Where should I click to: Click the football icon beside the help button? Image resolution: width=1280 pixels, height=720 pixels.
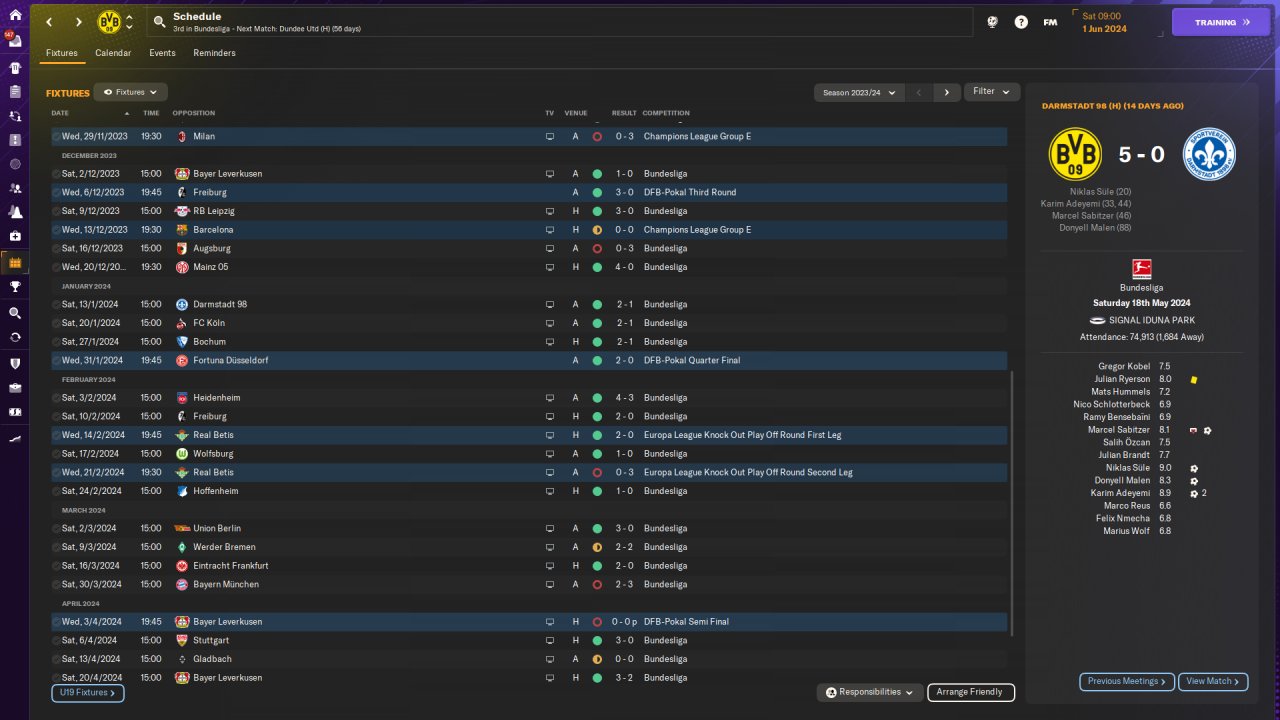pyautogui.click(x=992, y=22)
